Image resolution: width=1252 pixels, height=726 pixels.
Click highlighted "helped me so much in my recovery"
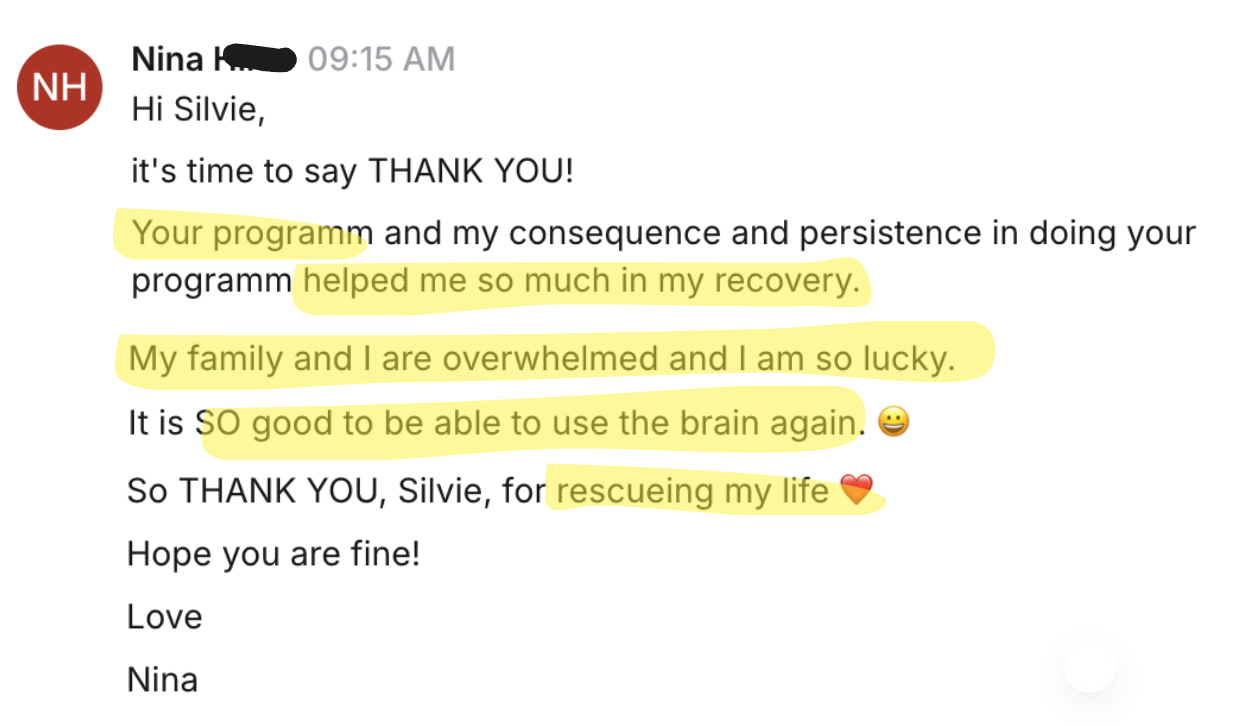pos(581,282)
